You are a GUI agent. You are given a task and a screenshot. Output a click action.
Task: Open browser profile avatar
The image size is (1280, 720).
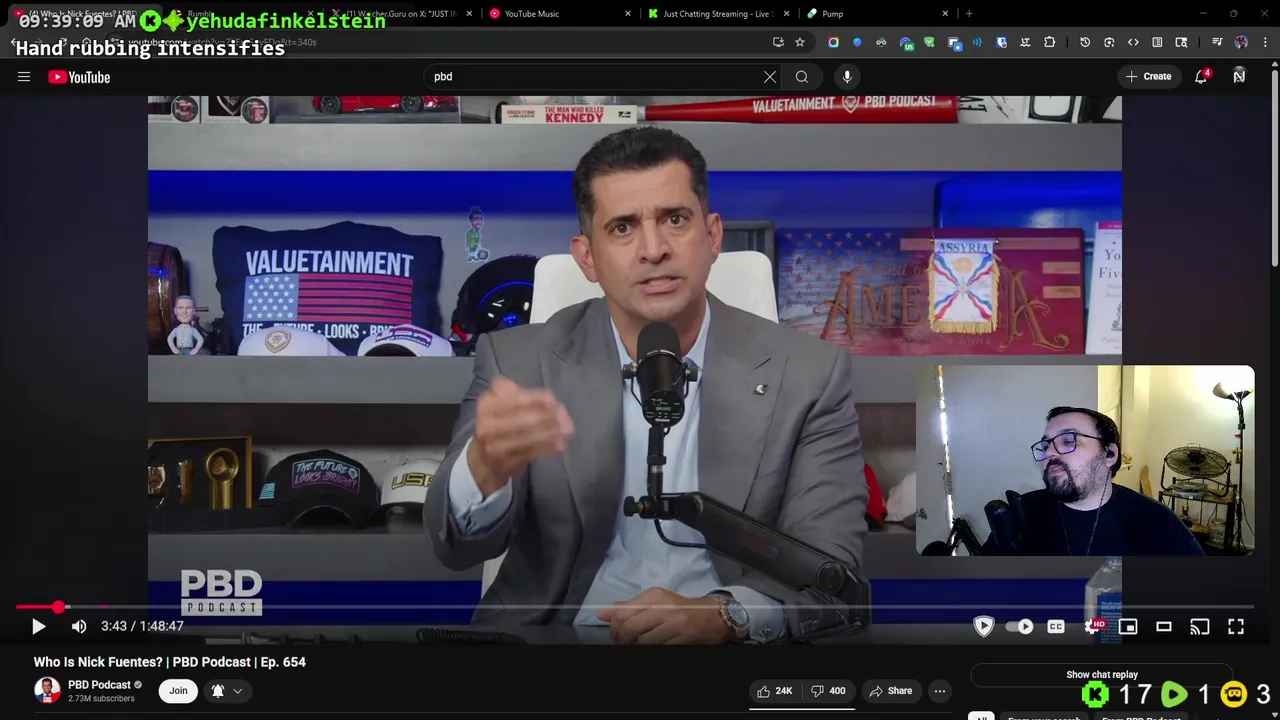(x=1241, y=42)
